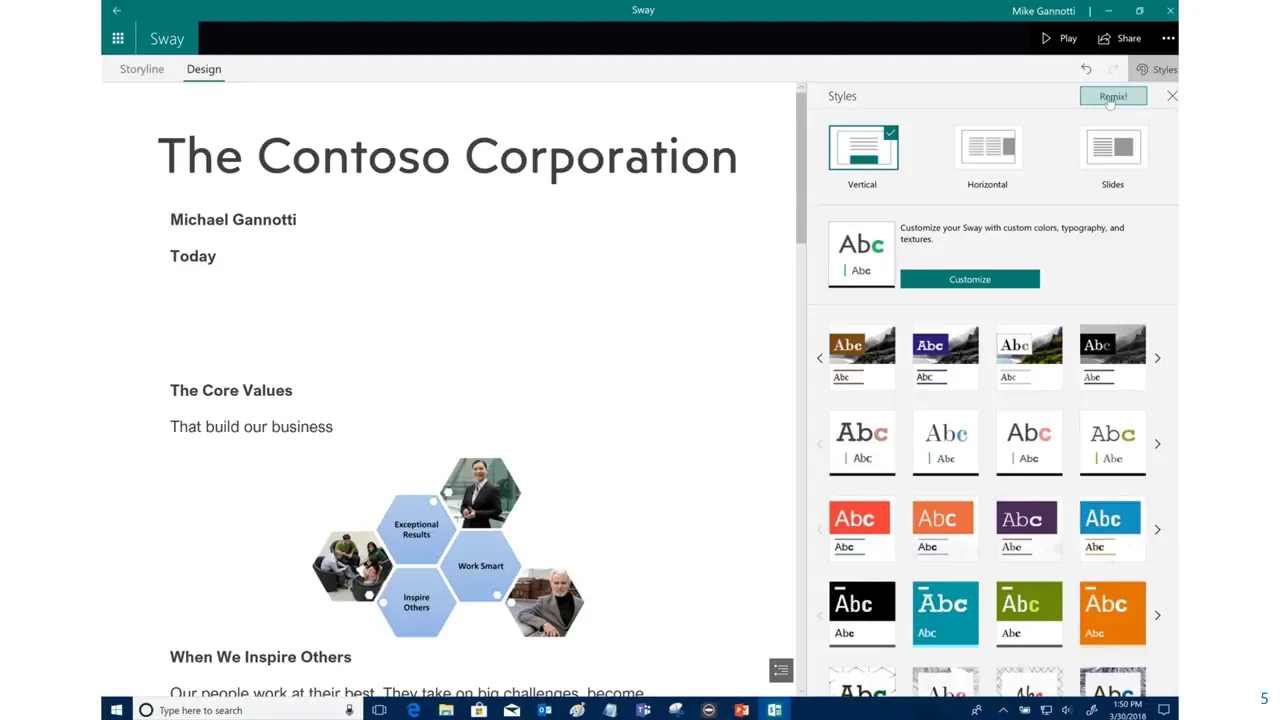Show more styles in the red Abc row
This screenshot has width=1280, height=720.
(x=1157, y=530)
